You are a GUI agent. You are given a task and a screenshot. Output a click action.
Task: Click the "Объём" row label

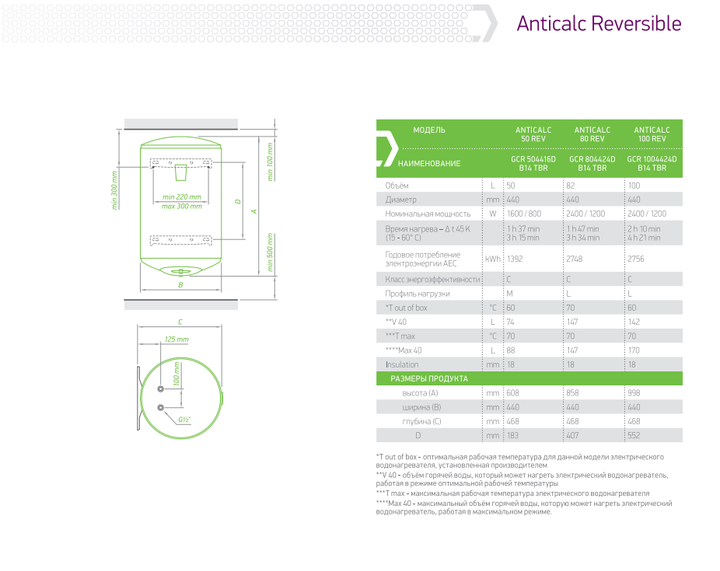click(x=397, y=185)
